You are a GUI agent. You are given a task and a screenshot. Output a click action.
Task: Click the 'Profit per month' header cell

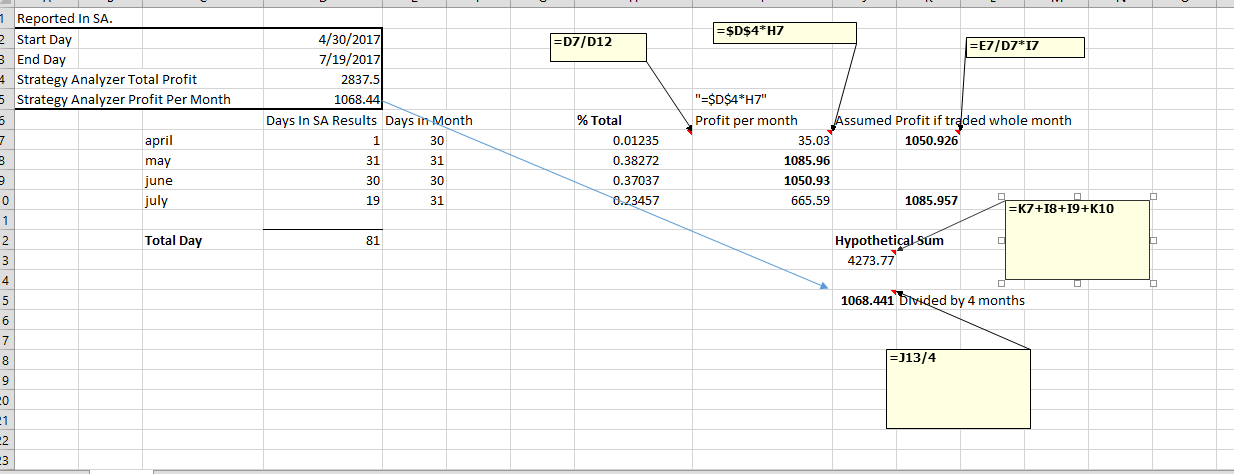point(746,121)
